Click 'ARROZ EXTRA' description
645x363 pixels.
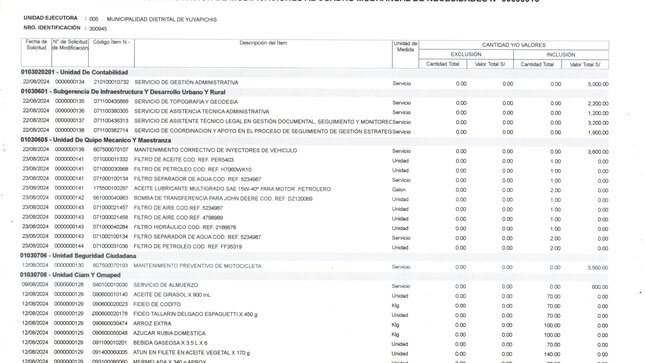(x=152, y=323)
